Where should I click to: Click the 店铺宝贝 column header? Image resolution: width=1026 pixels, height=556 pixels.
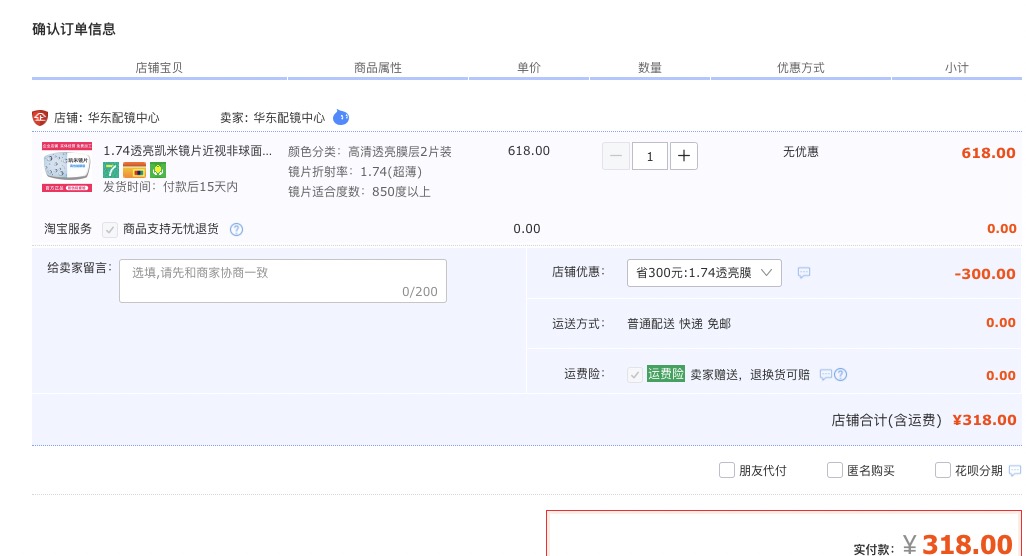tap(159, 68)
